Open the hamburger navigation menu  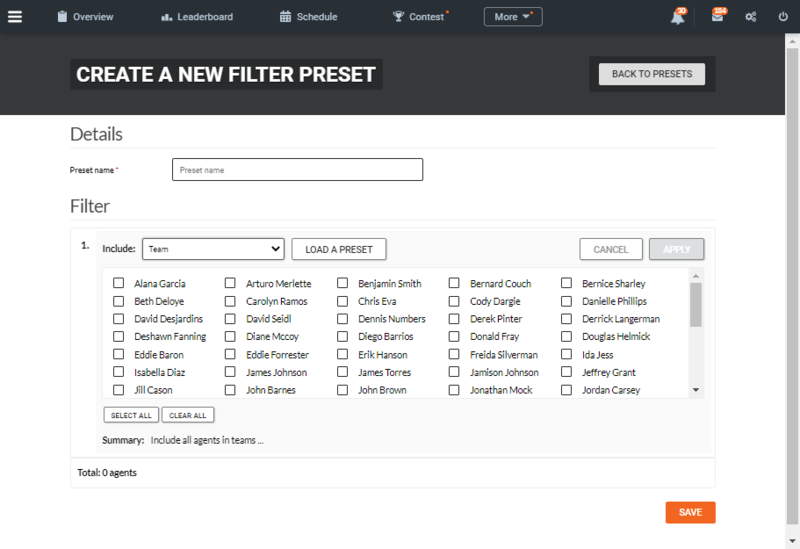[15, 17]
